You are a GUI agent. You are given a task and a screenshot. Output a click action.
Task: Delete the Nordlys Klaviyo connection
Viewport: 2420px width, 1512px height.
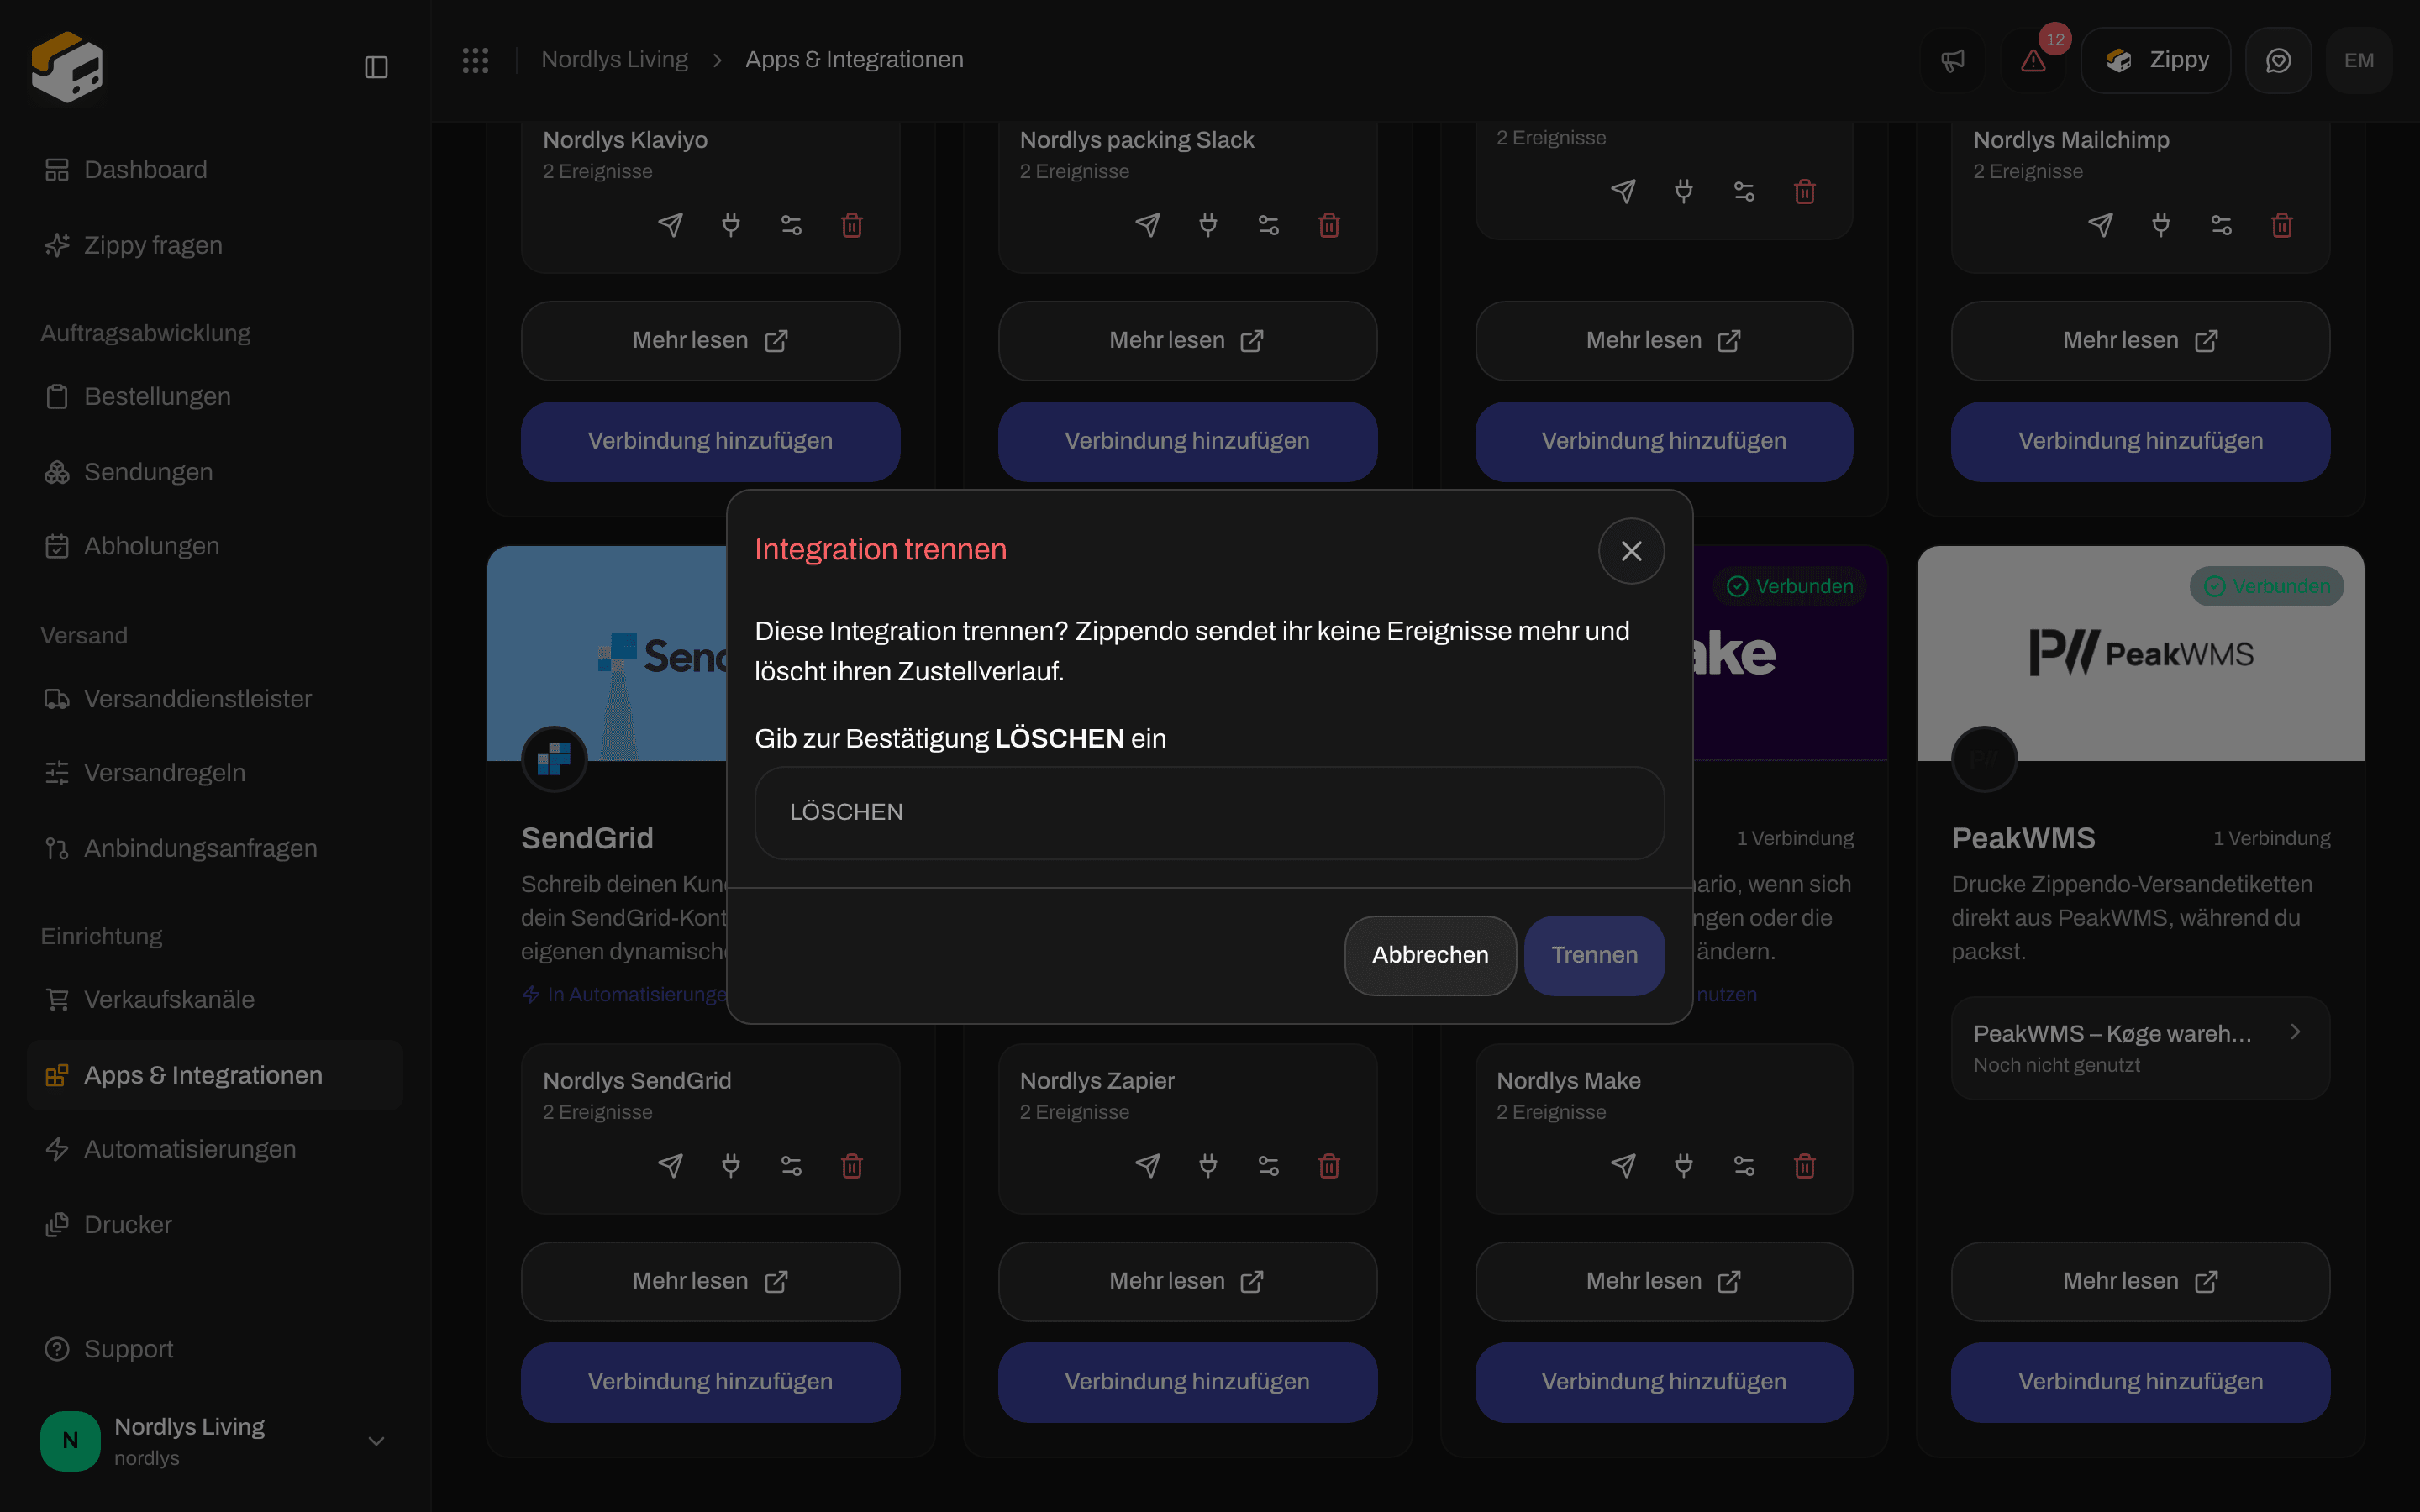pyautogui.click(x=852, y=225)
